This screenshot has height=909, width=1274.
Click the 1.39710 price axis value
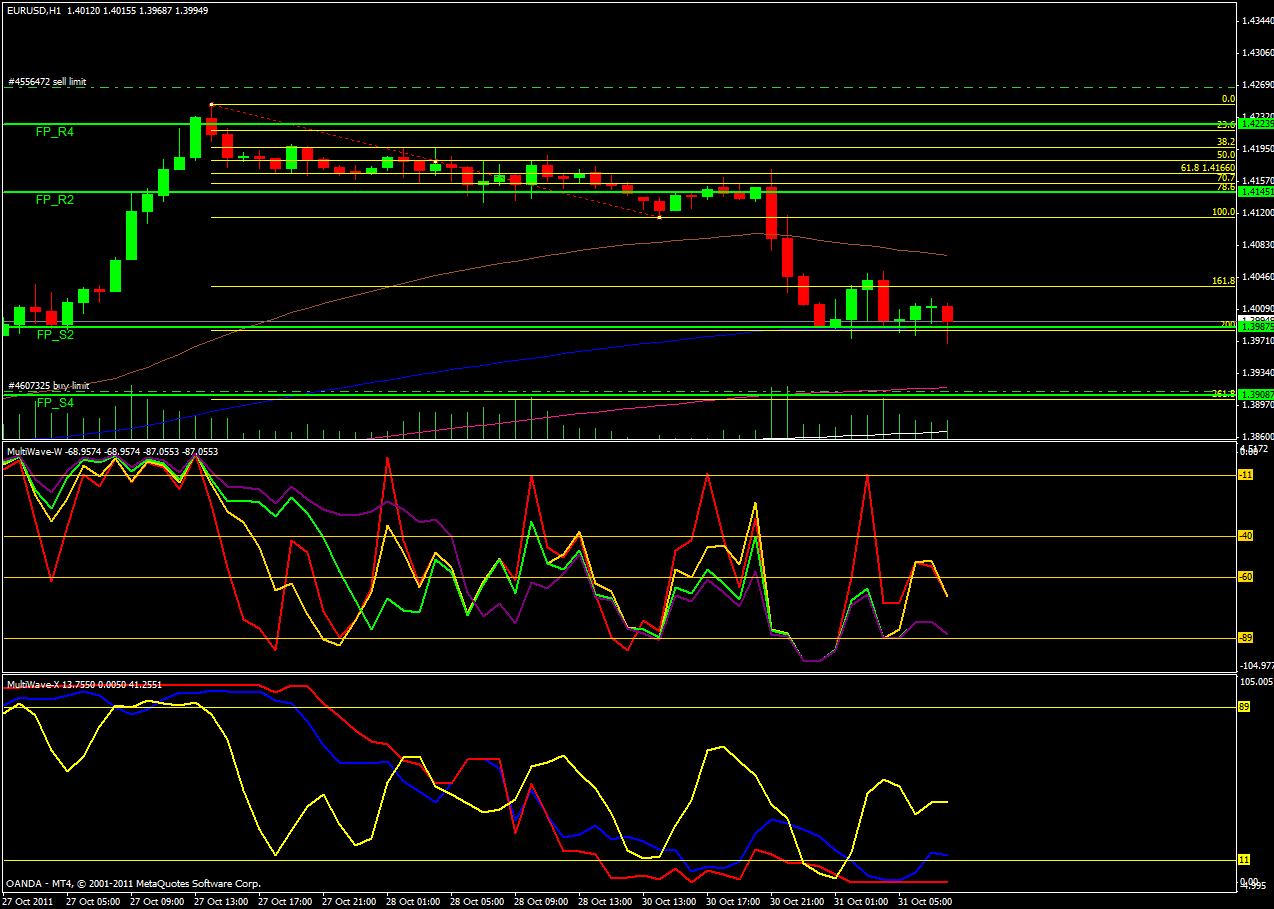point(1257,341)
